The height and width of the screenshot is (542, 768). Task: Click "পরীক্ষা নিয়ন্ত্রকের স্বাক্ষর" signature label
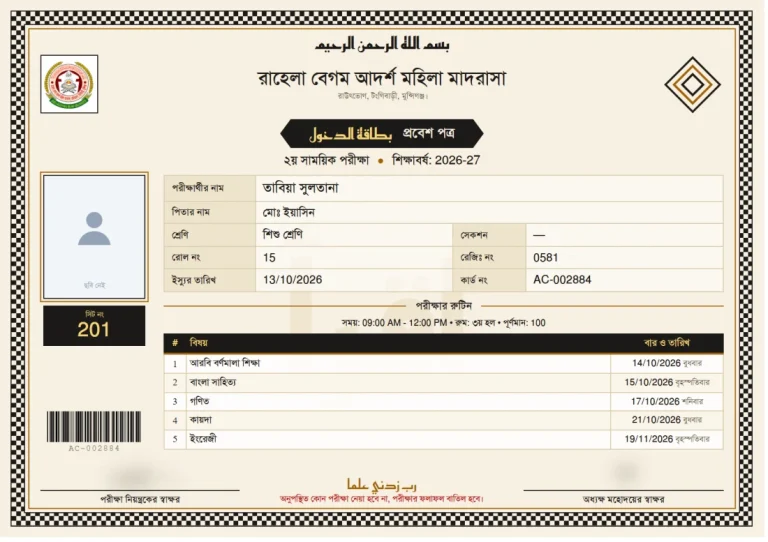pos(140,499)
